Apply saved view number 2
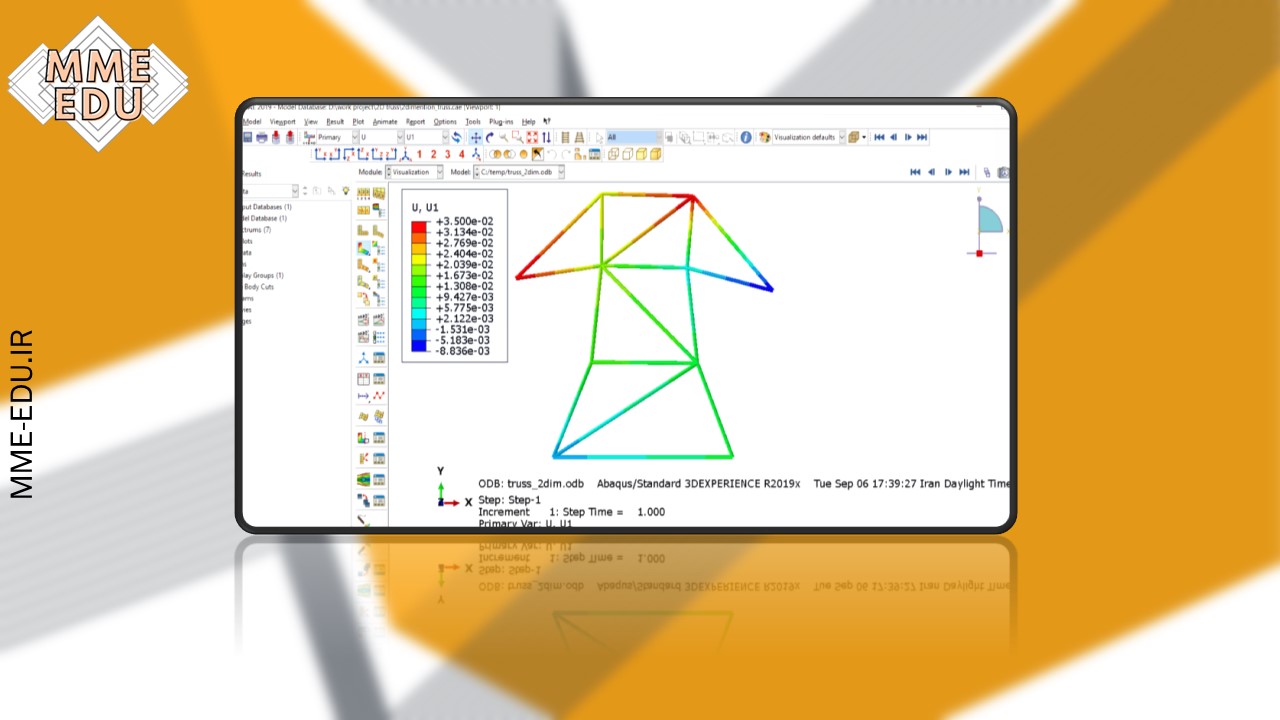 coord(433,155)
